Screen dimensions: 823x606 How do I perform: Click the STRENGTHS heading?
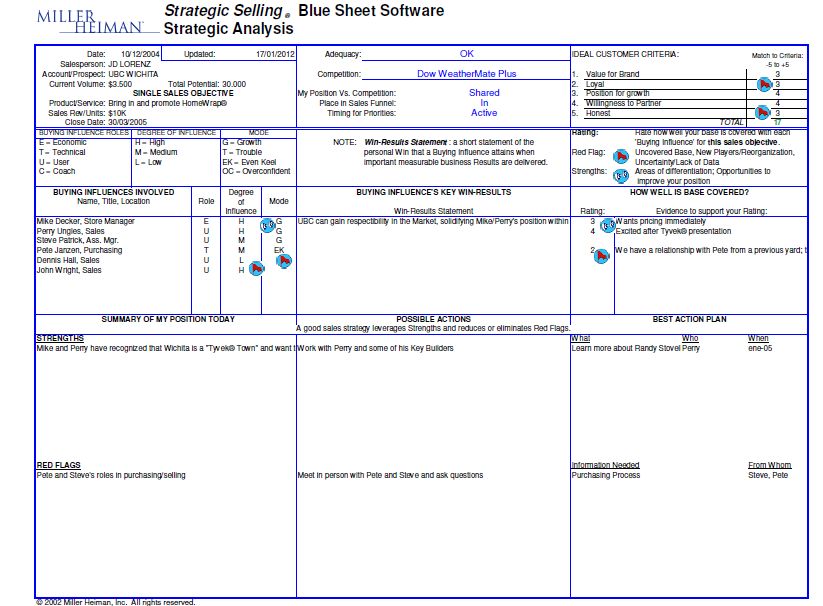tap(60, 338)
